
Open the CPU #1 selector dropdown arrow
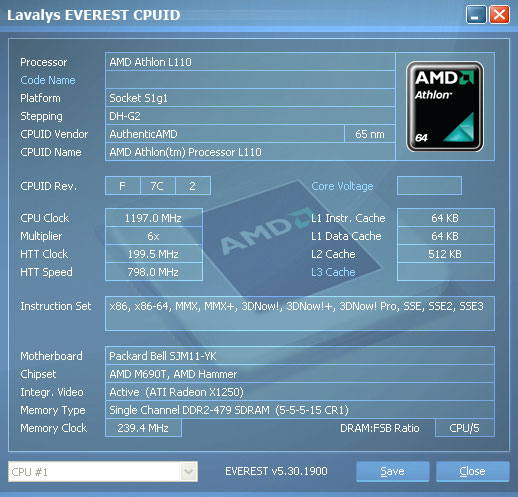(189, 471)
